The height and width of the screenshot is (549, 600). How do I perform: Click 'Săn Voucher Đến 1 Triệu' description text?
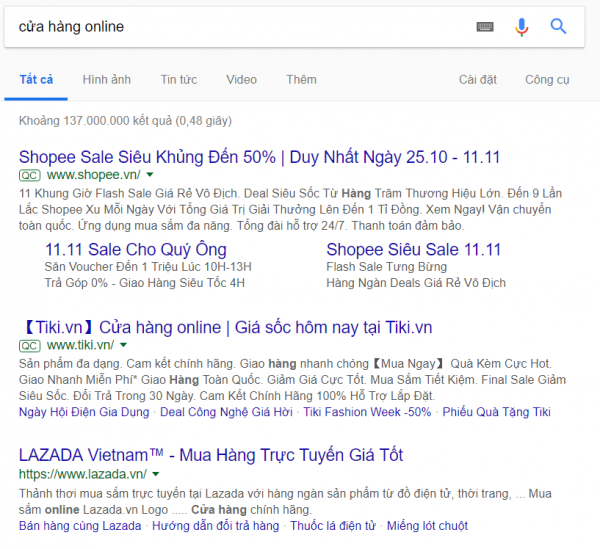(148, 267)
